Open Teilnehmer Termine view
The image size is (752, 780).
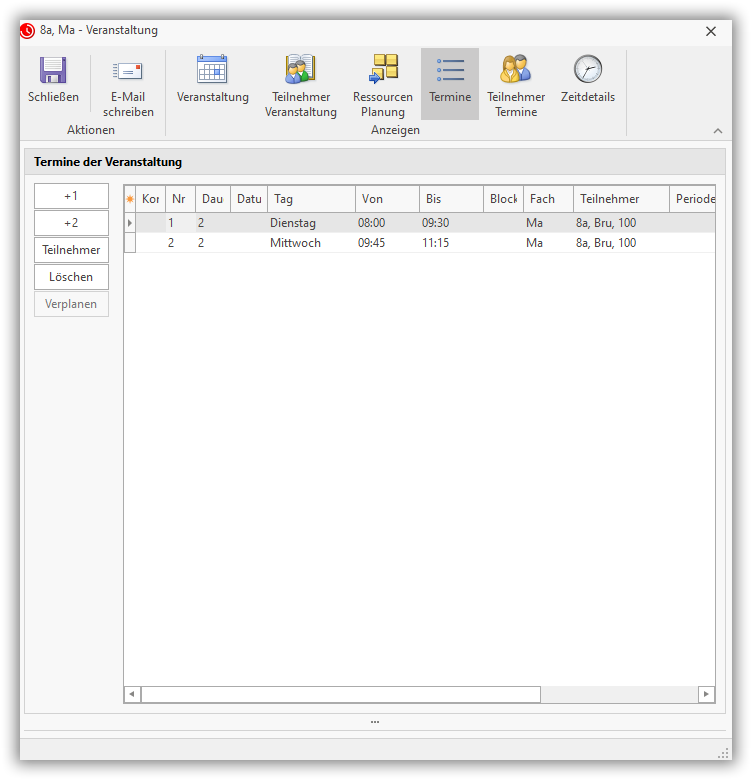click(516, 70)
